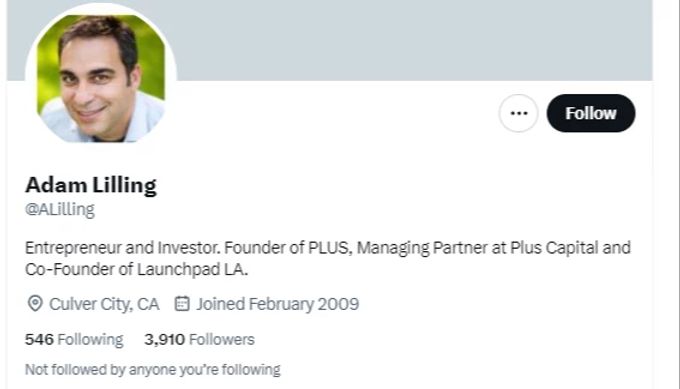The height and width of the screenshot is (389, 680).
Task: Click the calendar joined-date icon
Action: pos(182,304)
